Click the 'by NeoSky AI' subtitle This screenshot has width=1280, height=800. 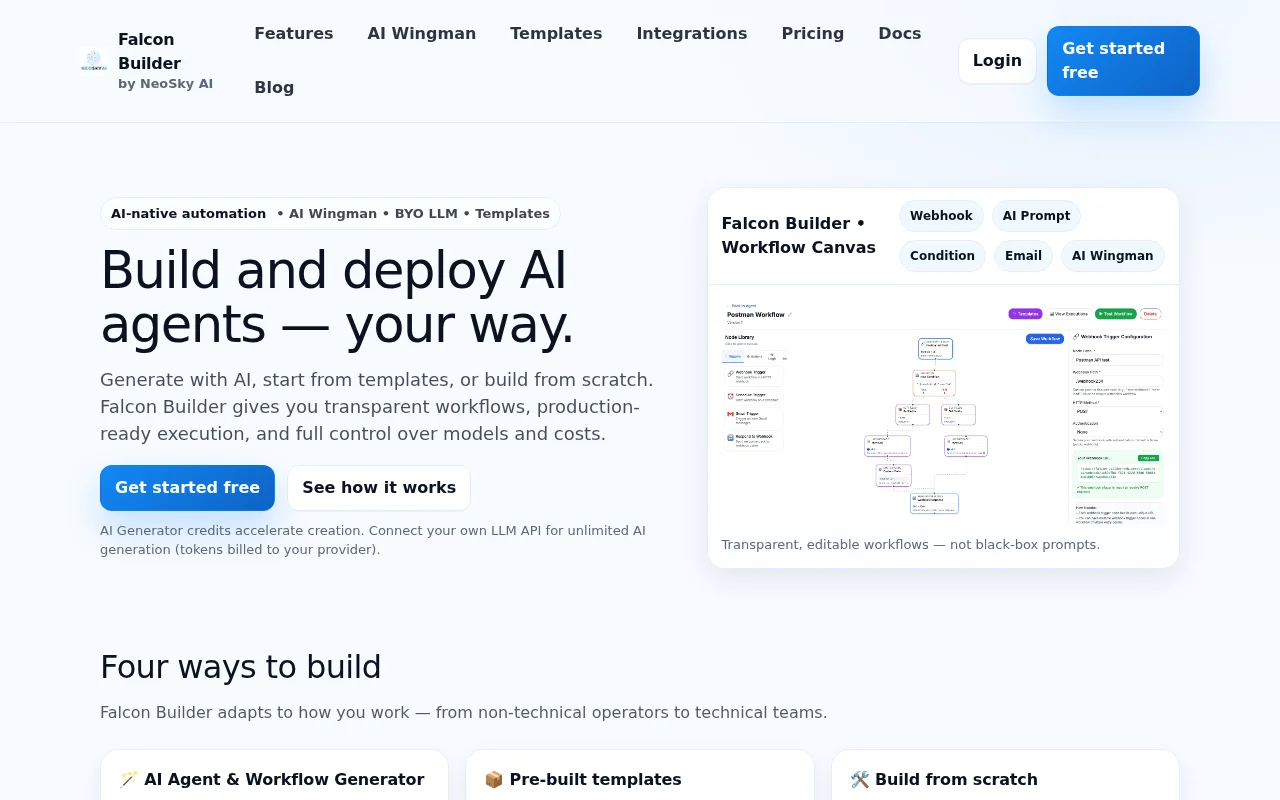pyautogui.click(x=165, y=84)
